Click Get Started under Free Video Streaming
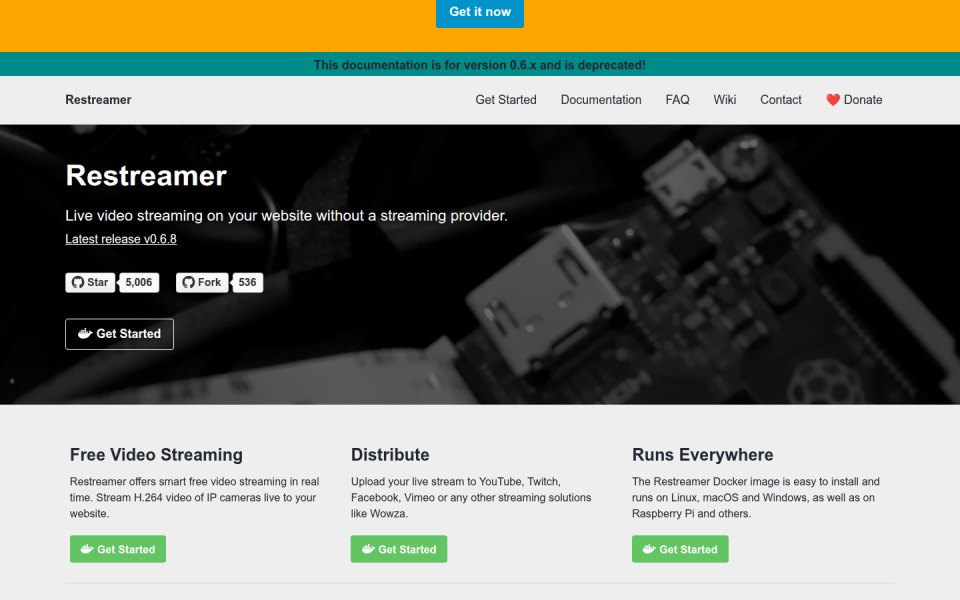The width and height of the screenshot is (960, 600). click(118, 549)
